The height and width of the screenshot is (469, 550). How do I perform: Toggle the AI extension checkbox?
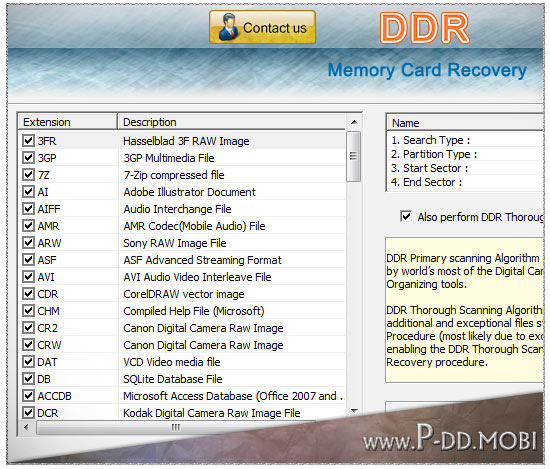click(28, 192)
